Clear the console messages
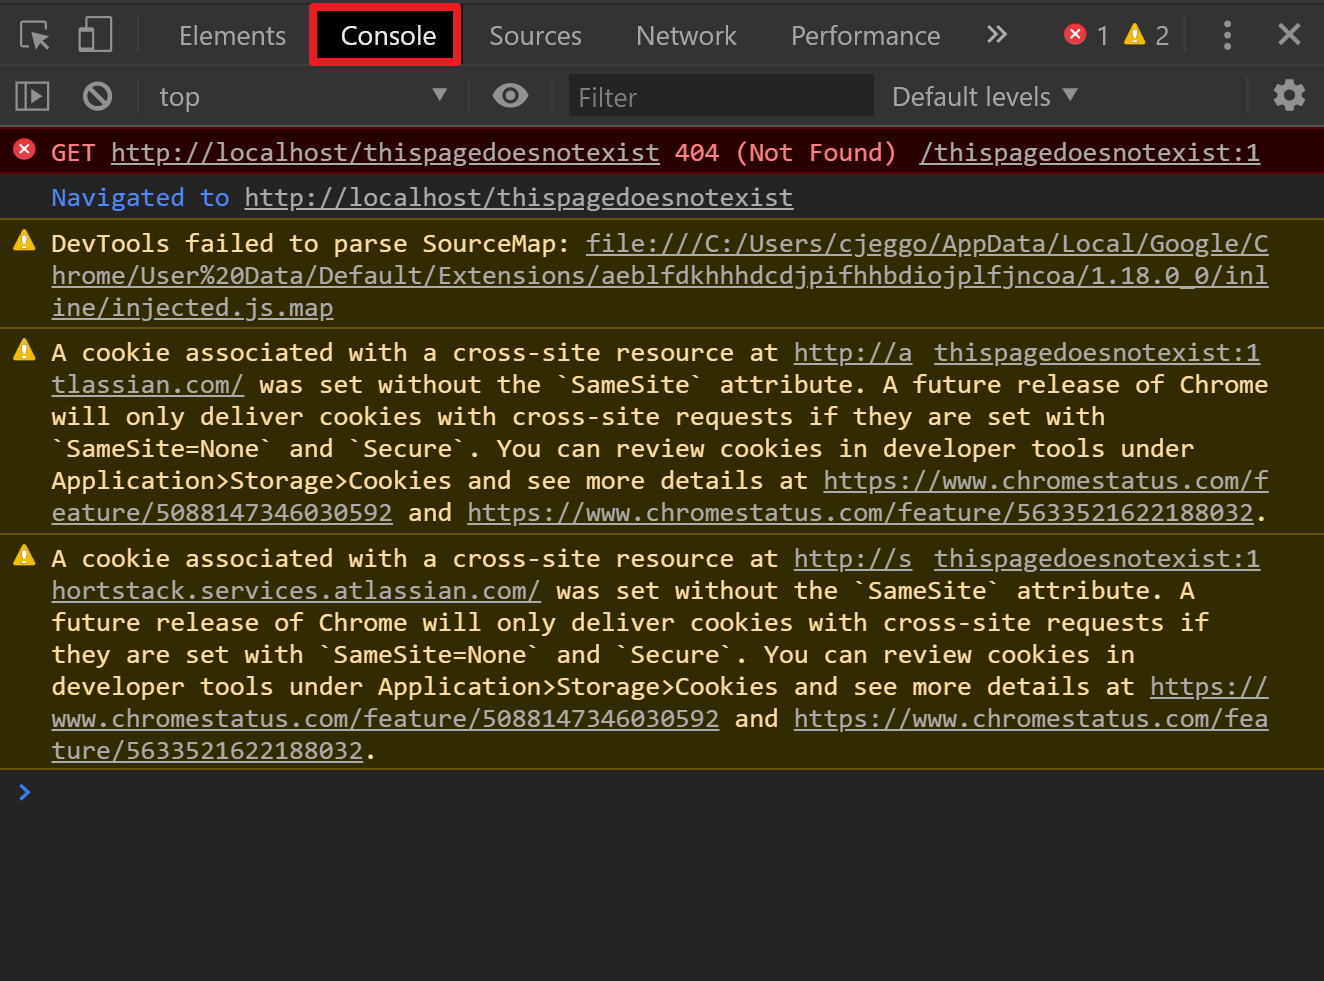The image size is (1324, 981). pos(97,96)
